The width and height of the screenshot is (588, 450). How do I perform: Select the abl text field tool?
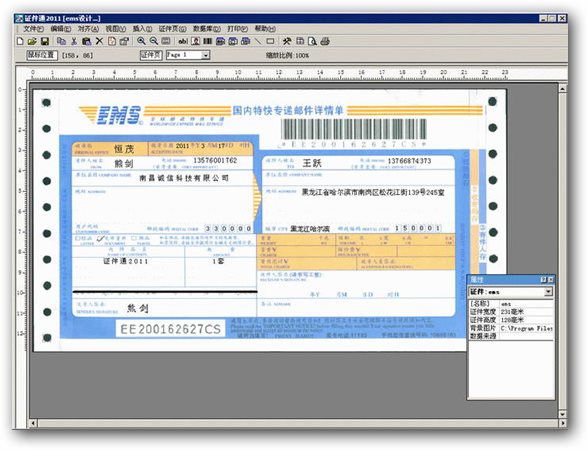coord(183,41)
